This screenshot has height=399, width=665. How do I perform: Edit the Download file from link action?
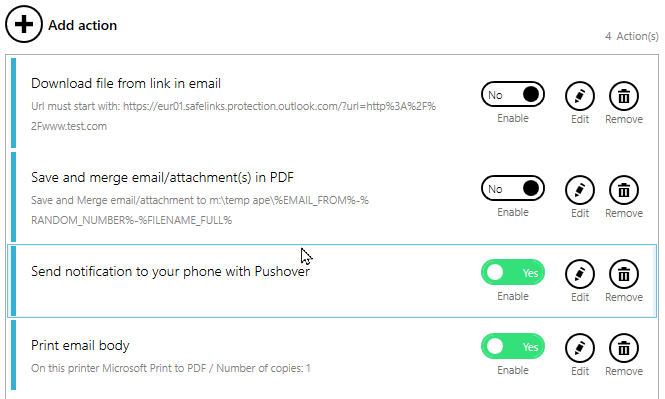click(x=580, y=96)
